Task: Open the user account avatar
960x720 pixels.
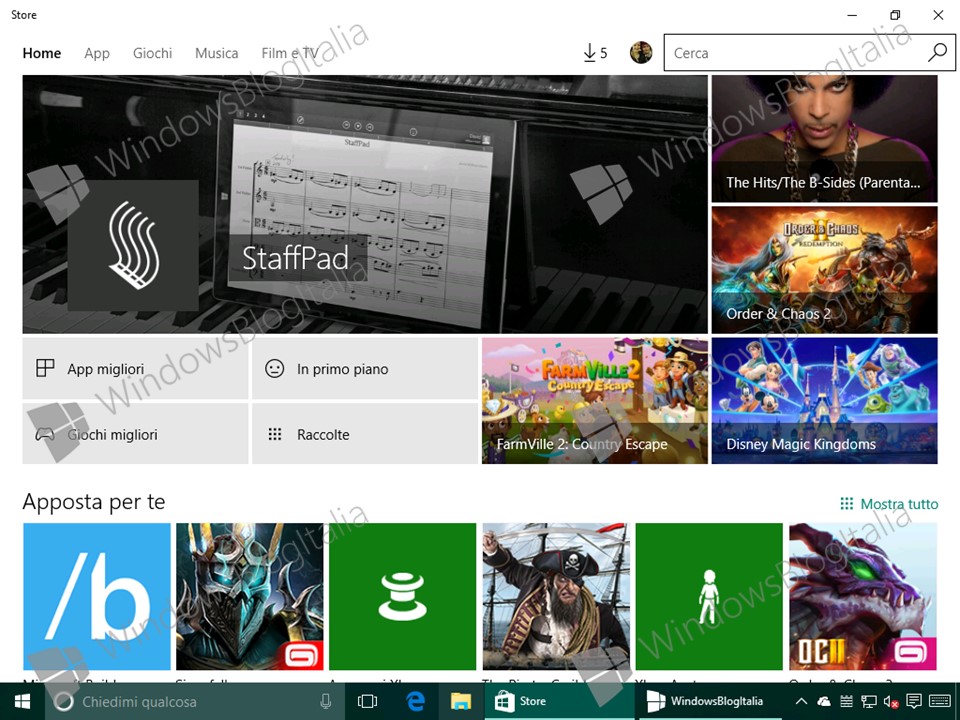Action: 640,53
